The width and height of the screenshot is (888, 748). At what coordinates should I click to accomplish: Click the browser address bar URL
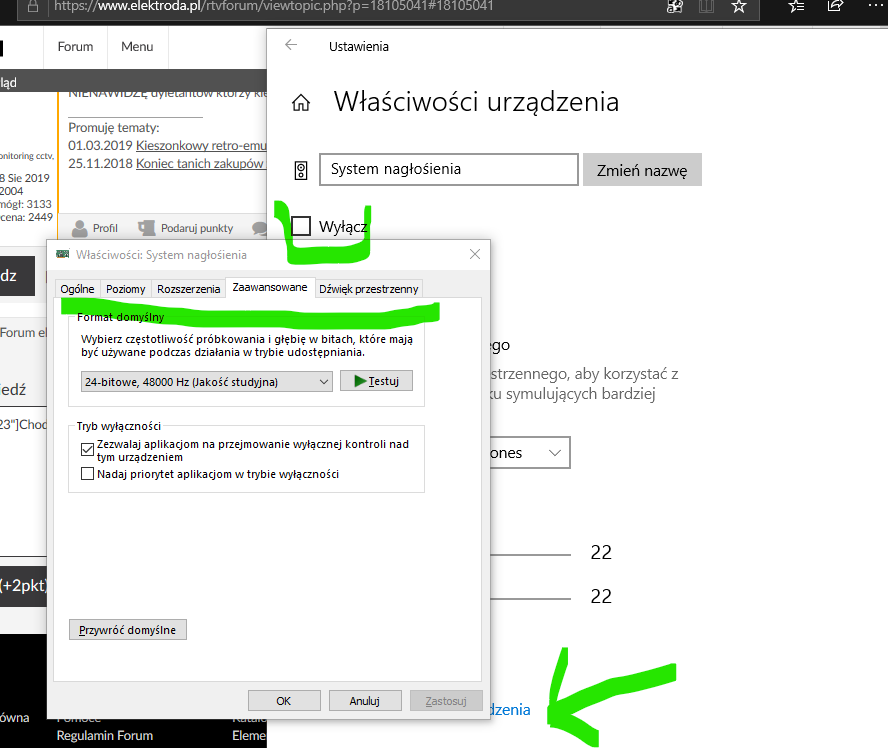tap(274, 7)
